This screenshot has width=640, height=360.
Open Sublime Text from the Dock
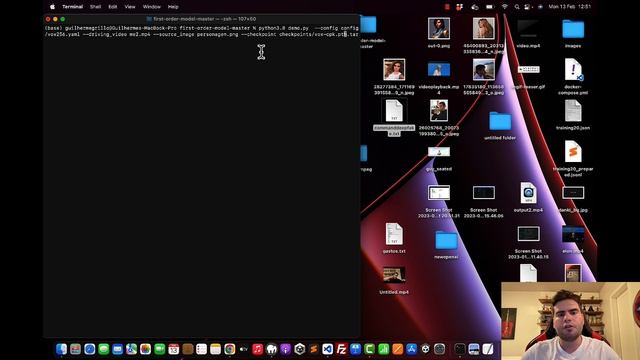(x=313, y=349)
